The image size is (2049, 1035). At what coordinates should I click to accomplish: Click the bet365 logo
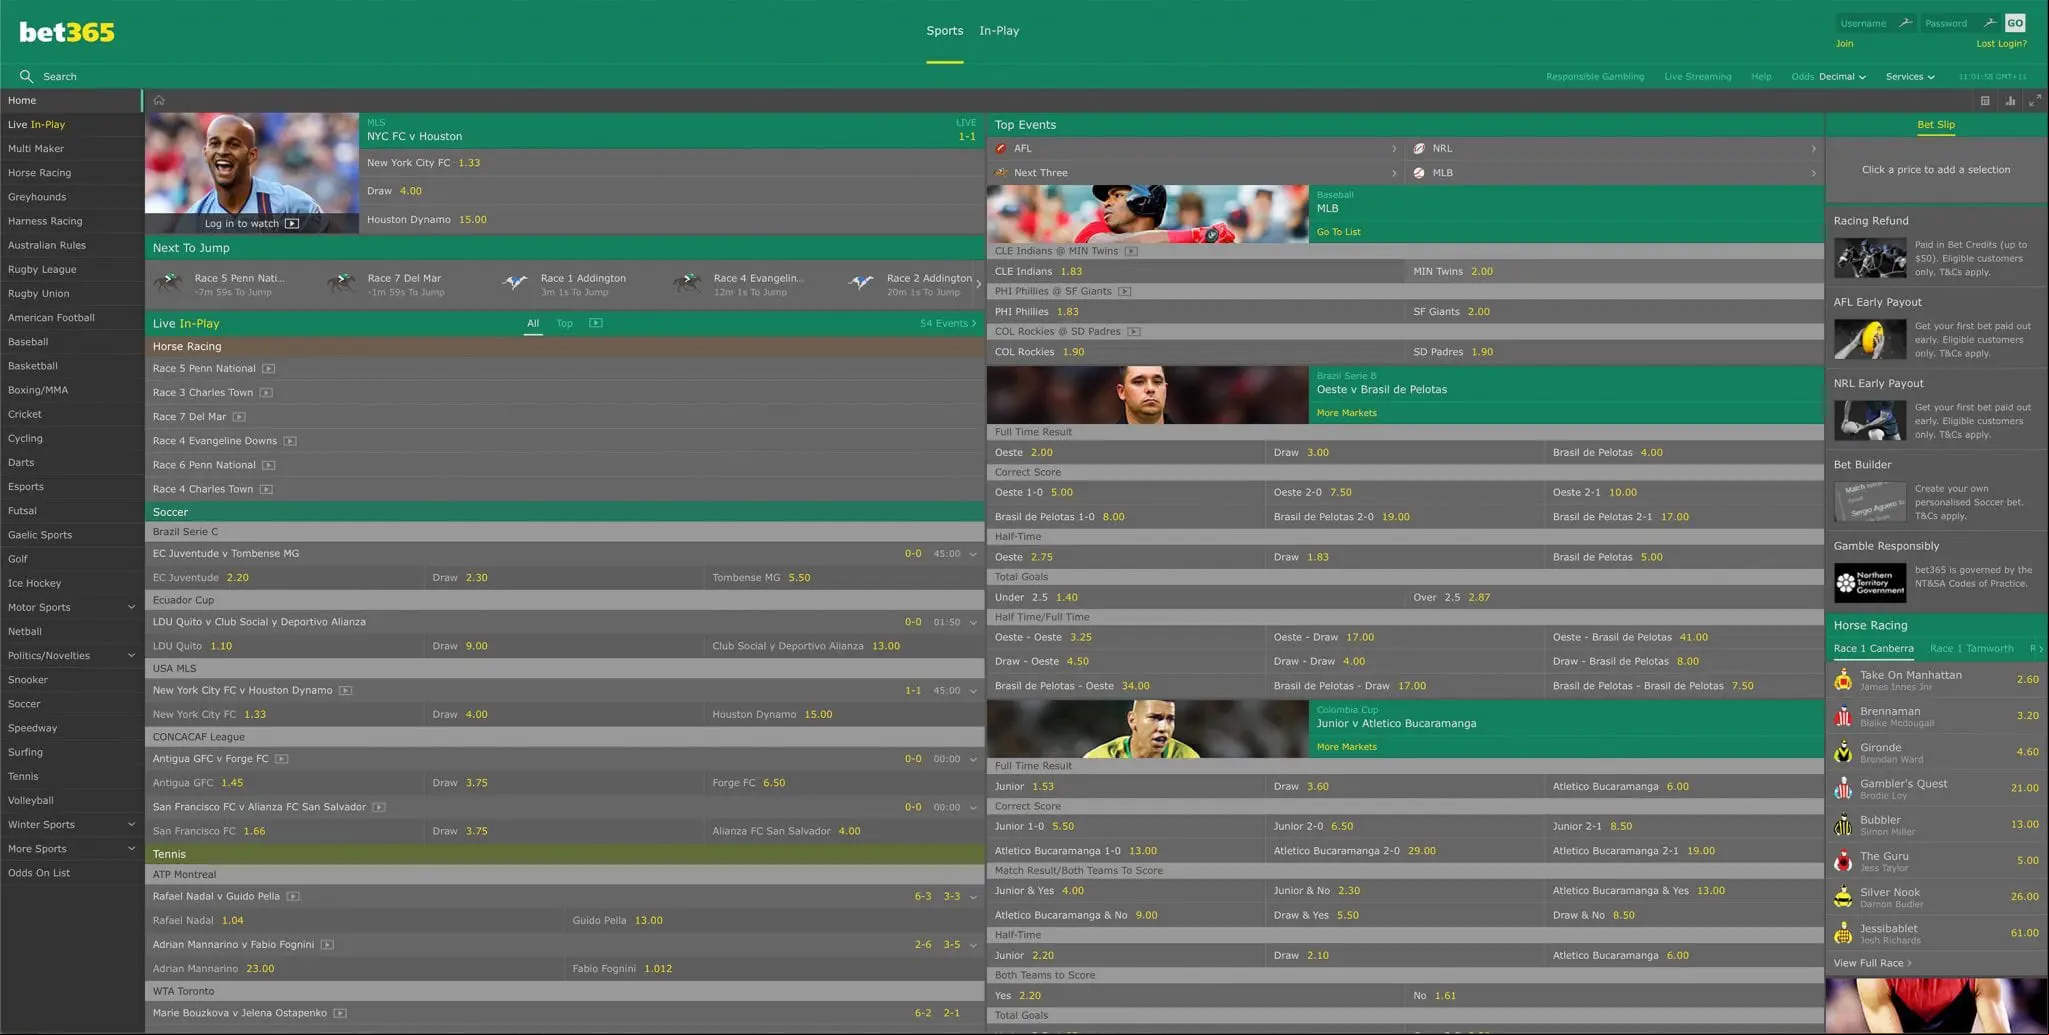click(67, 32)
